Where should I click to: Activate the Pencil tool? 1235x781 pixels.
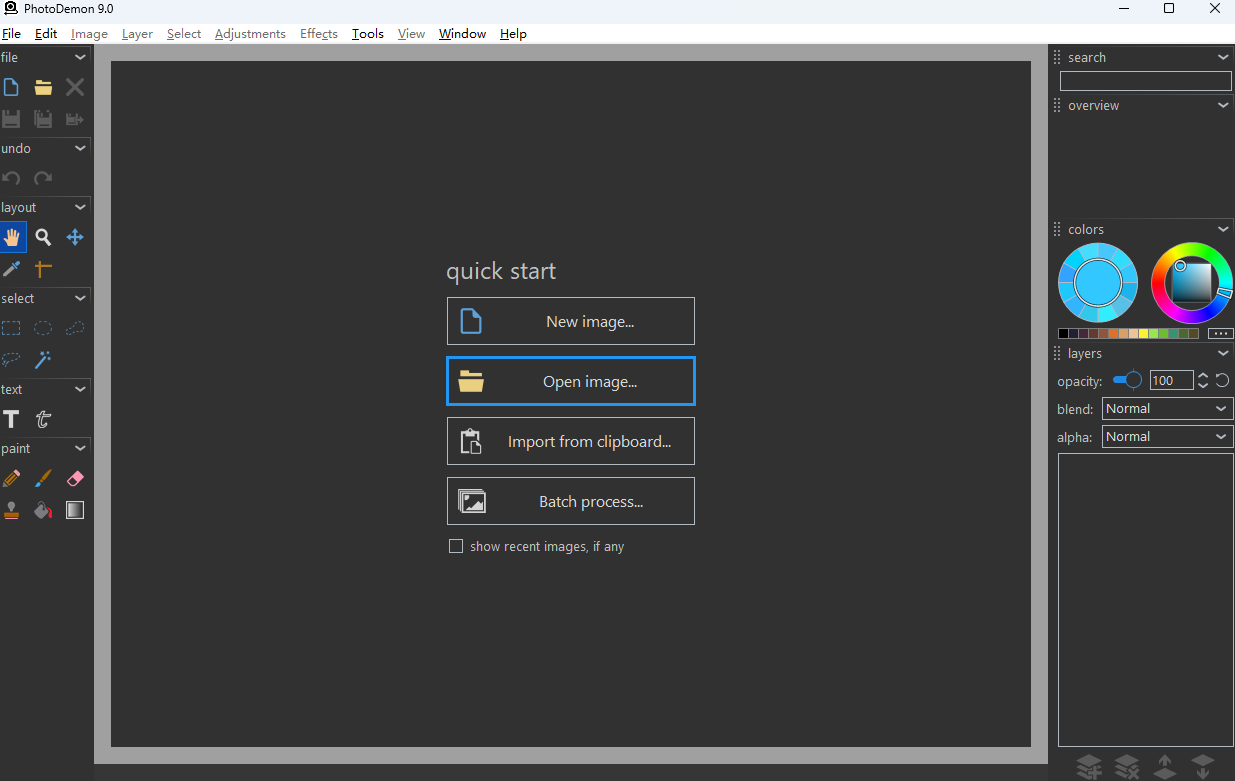pyautogui.click(x=12, y=479)
